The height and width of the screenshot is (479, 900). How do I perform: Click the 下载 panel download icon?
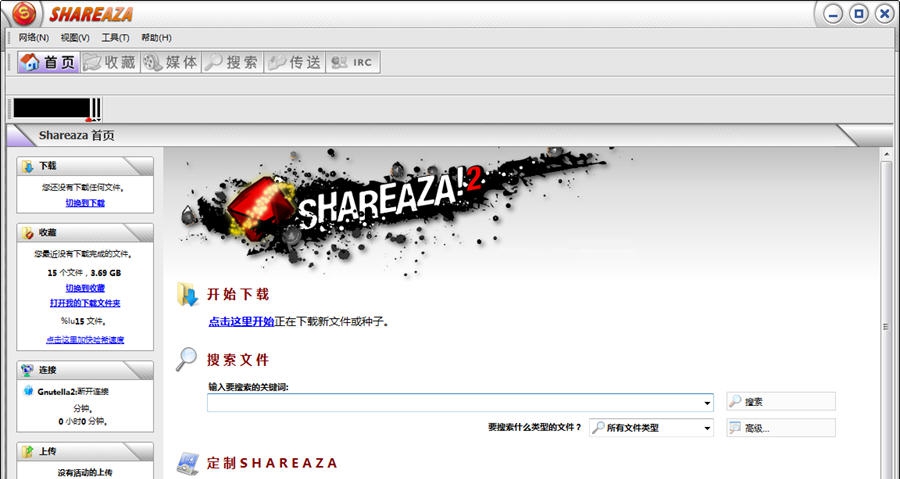pyautogui.click(x=28, y=166)
